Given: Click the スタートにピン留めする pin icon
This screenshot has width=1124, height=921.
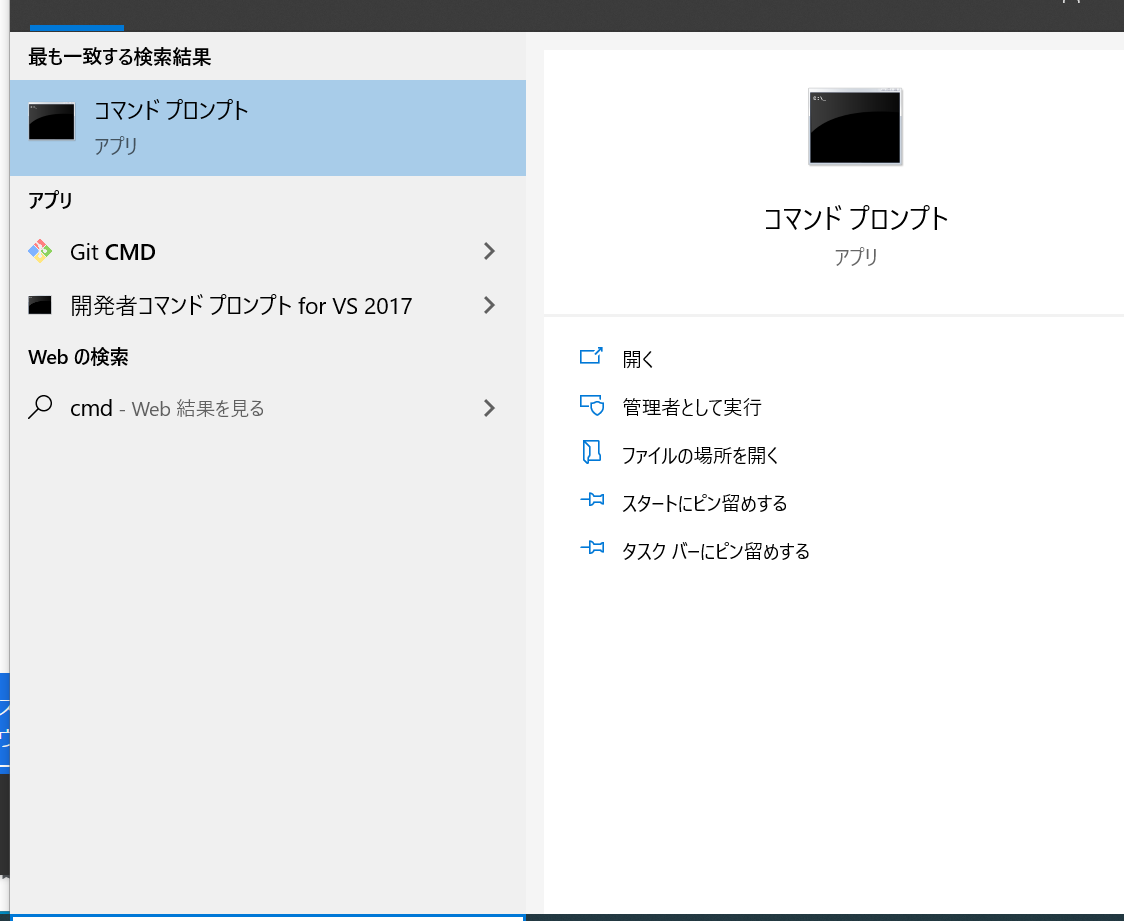Looking at the screenshot, I should click(592, 500).
